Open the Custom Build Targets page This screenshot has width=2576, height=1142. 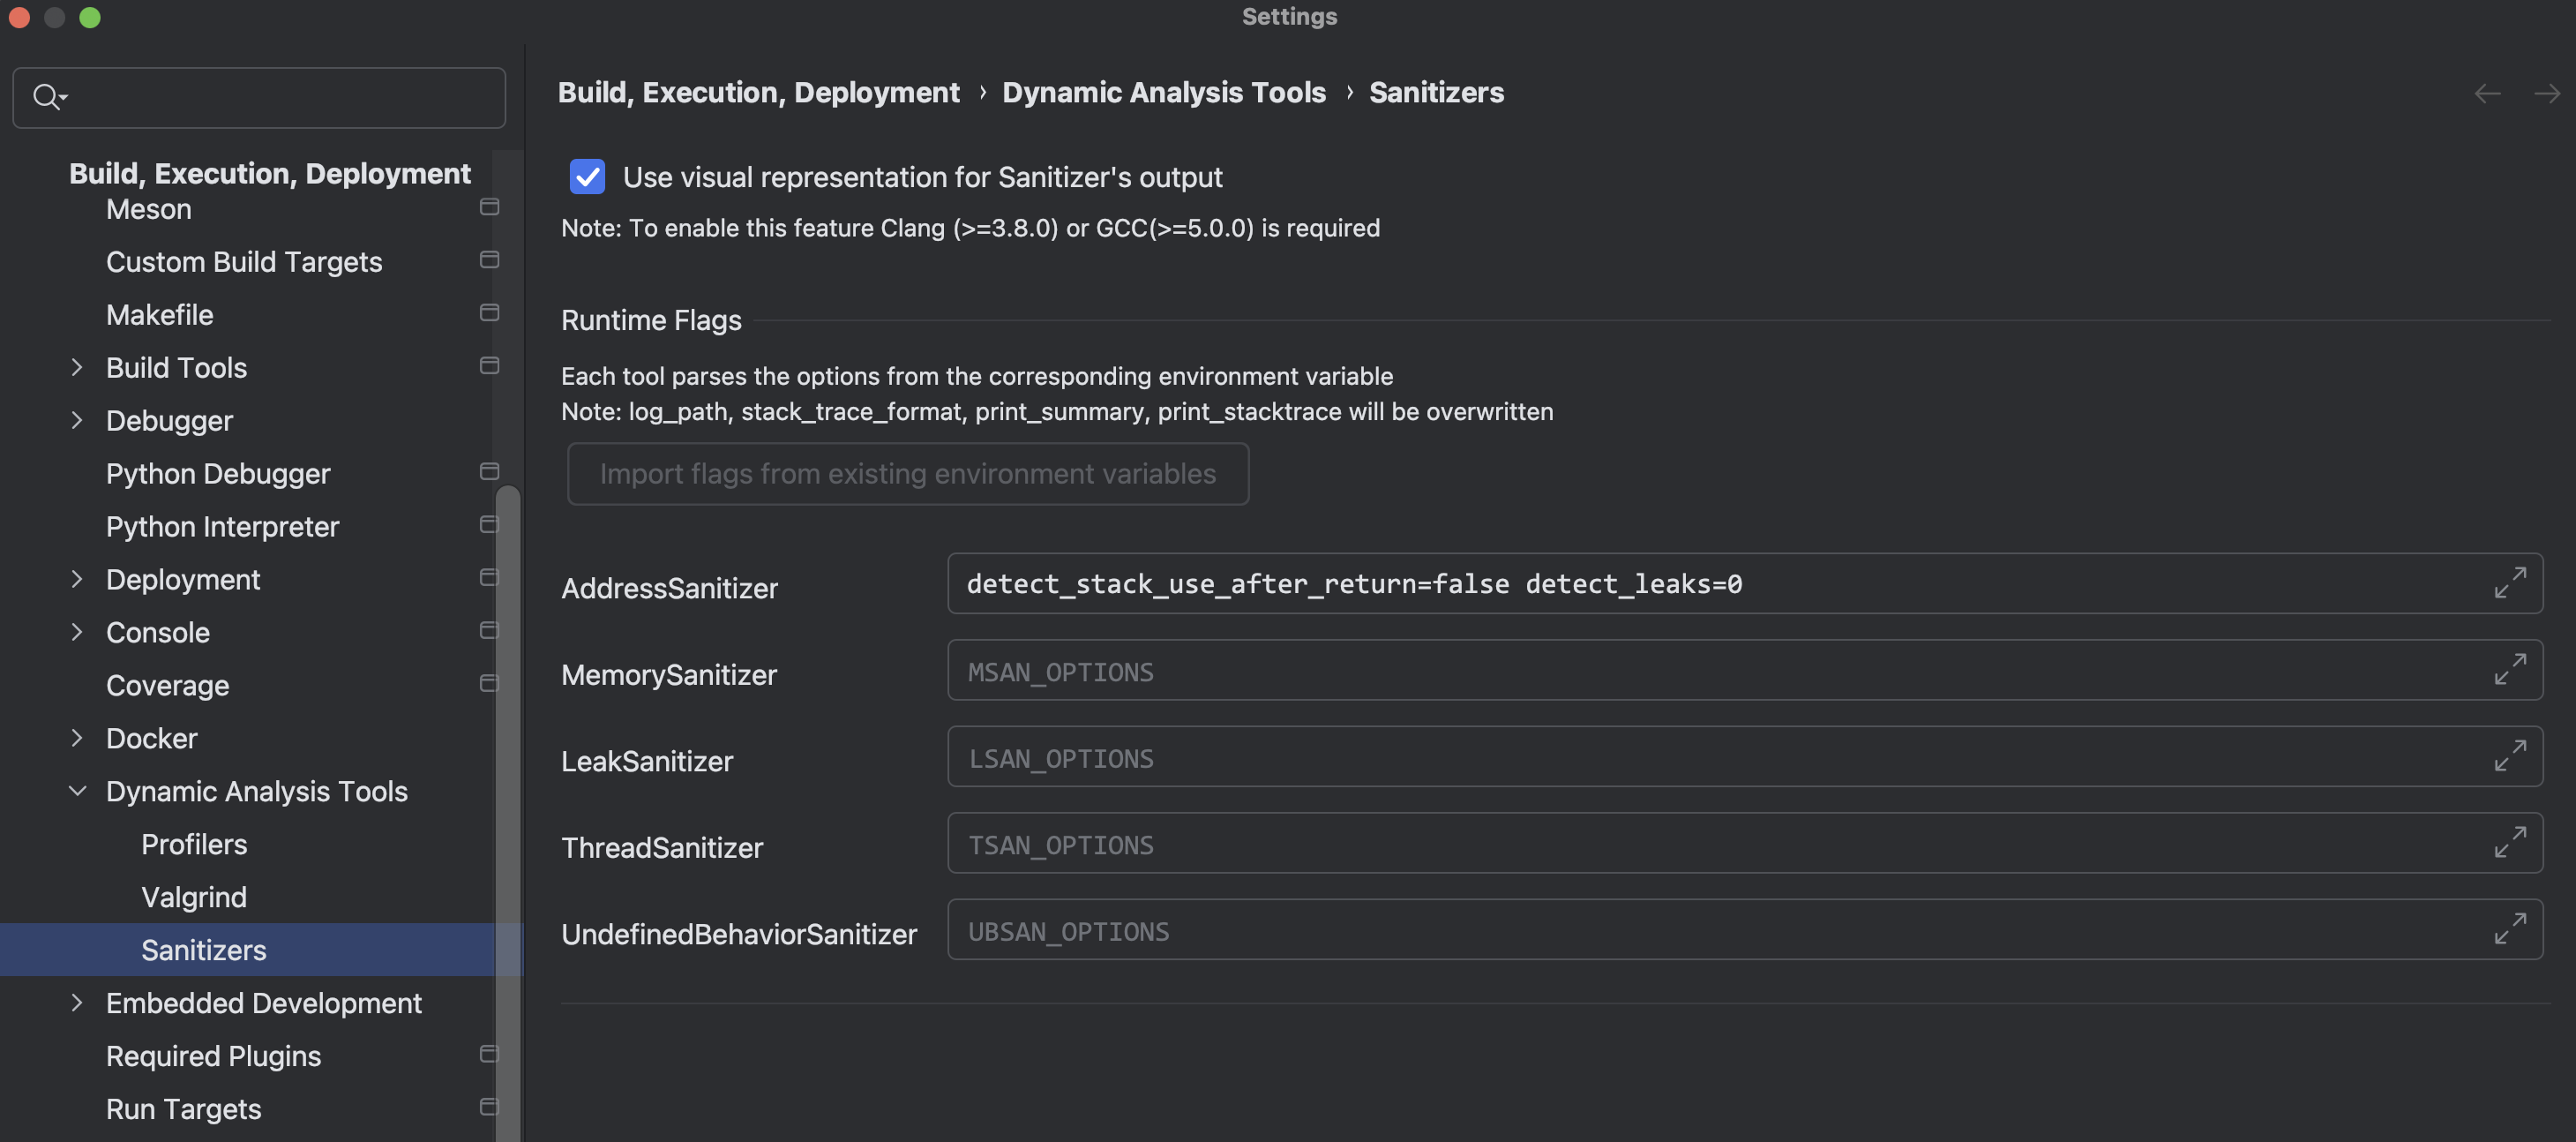pos(244,262)
